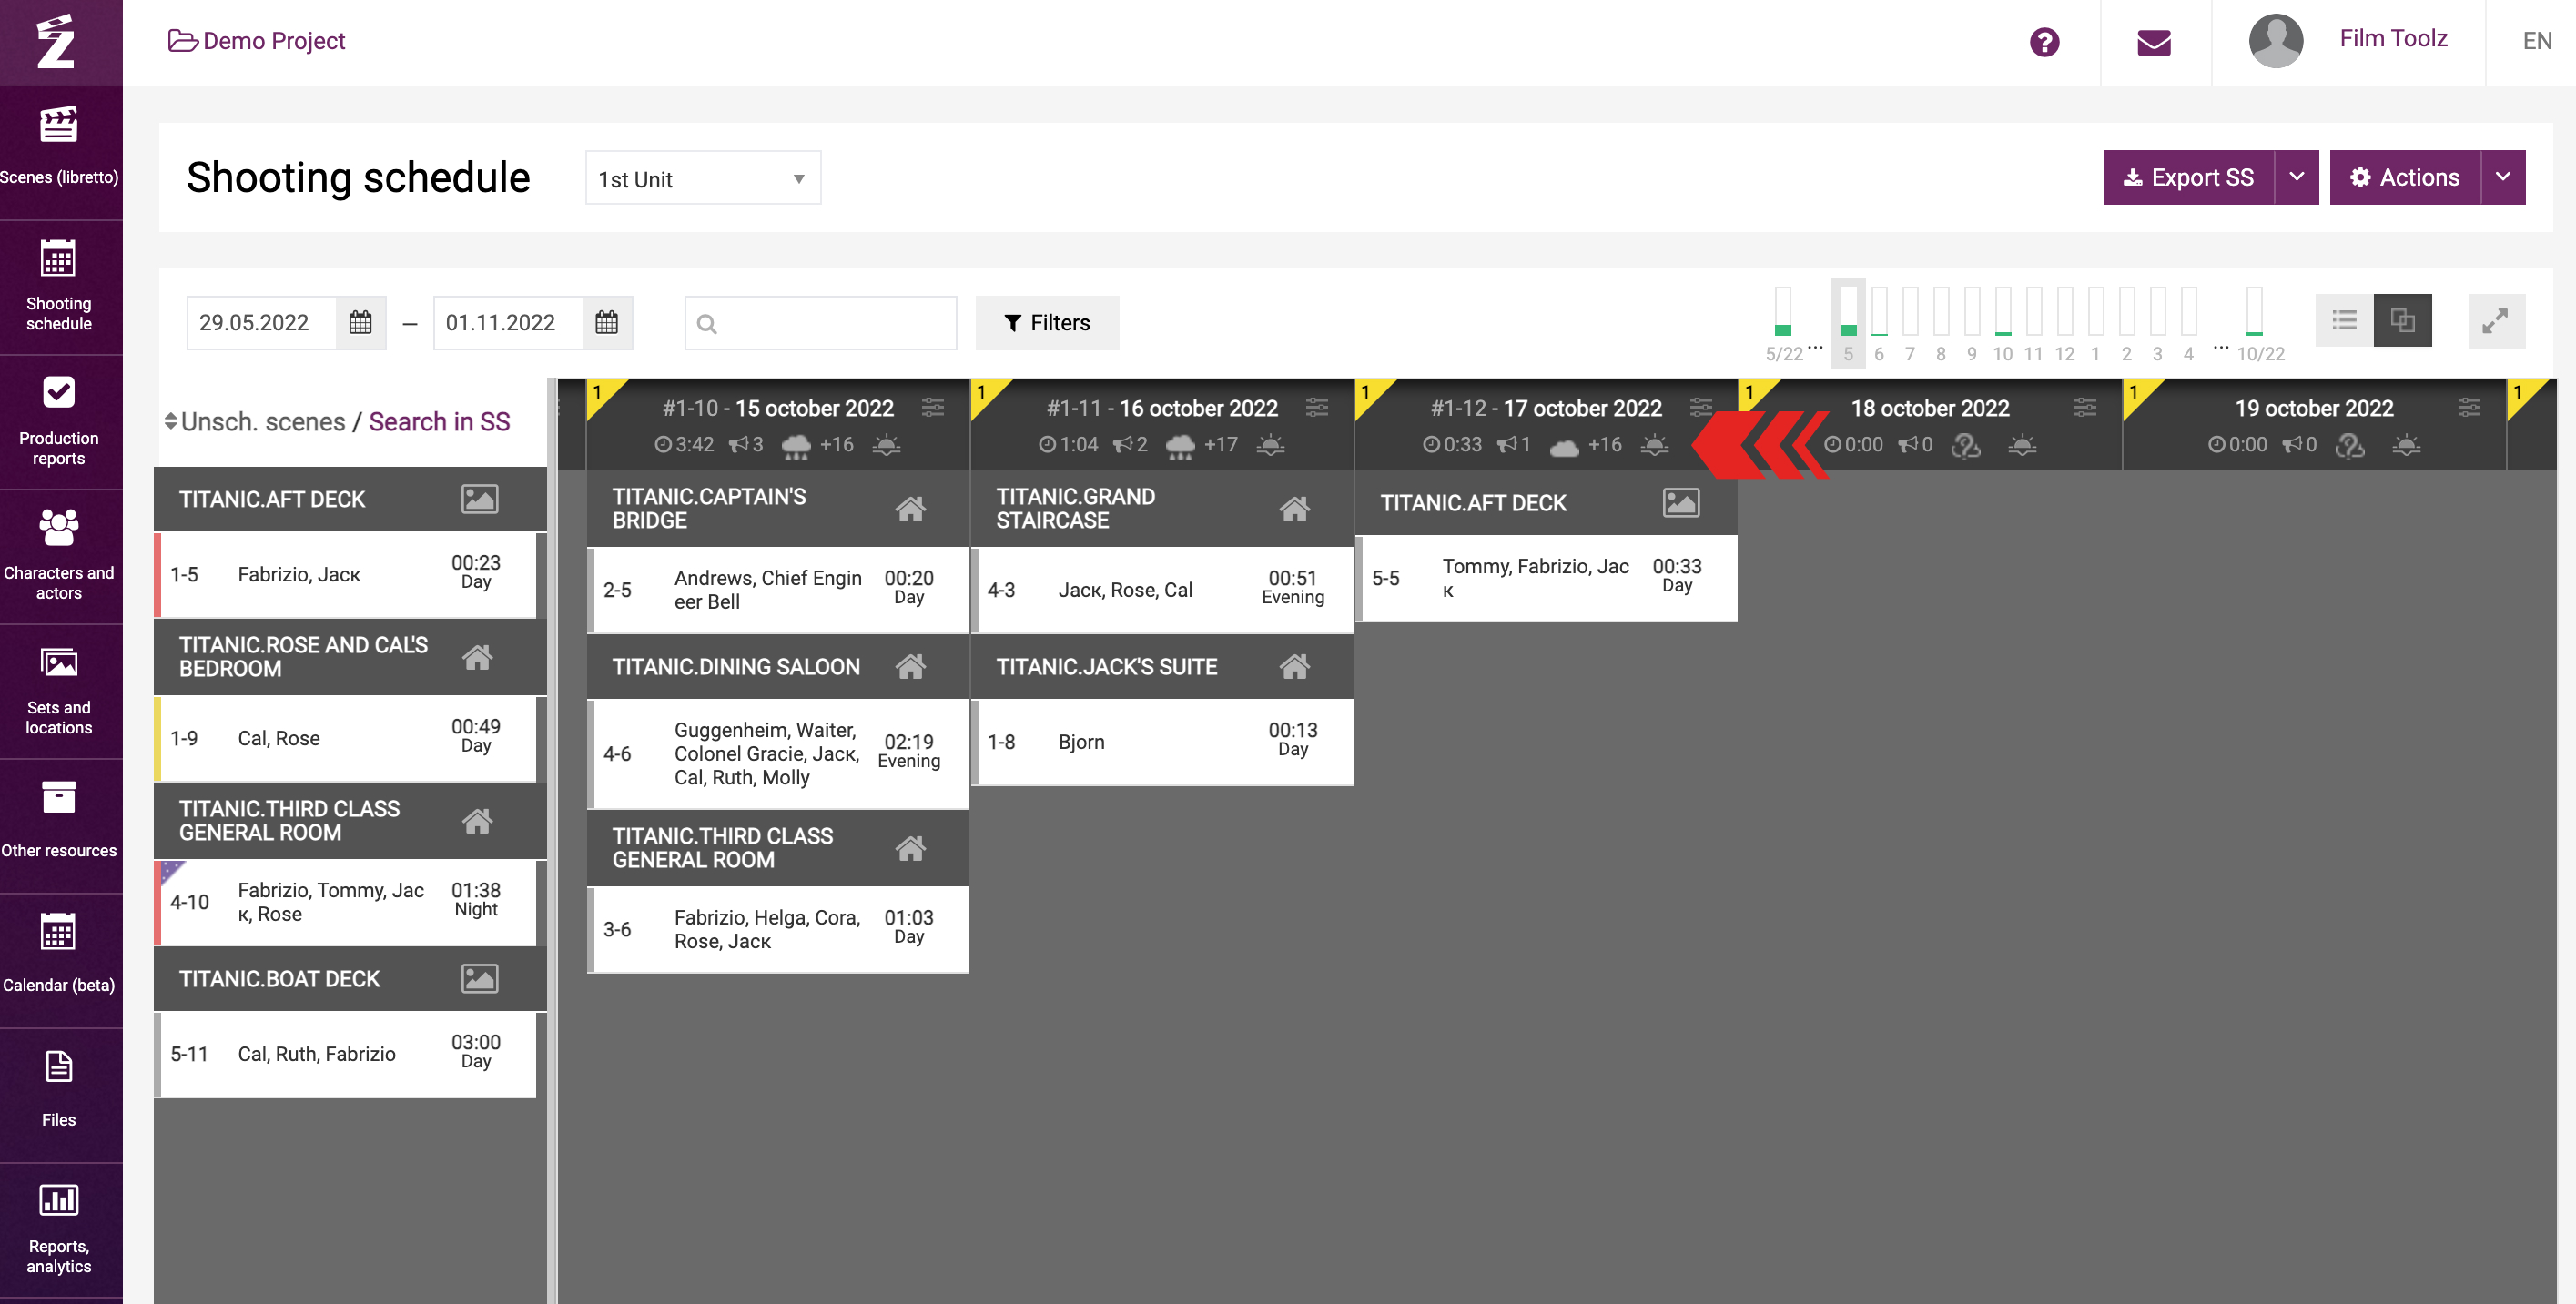Open the help question mark icon
This screenshot has width=2576, height=1304.
click(x=2044, y=42)
